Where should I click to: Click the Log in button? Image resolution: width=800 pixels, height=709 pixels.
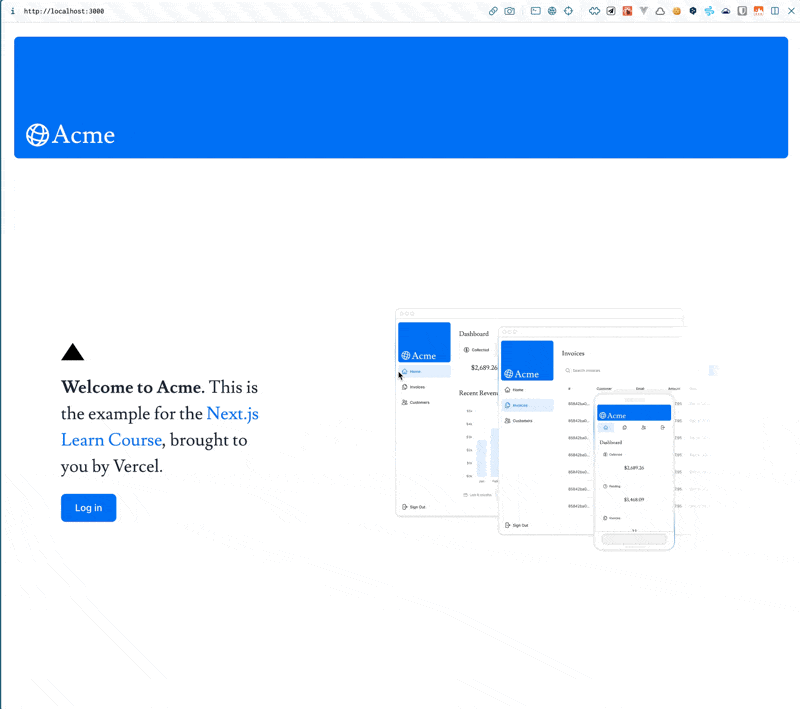click(89, 508)
